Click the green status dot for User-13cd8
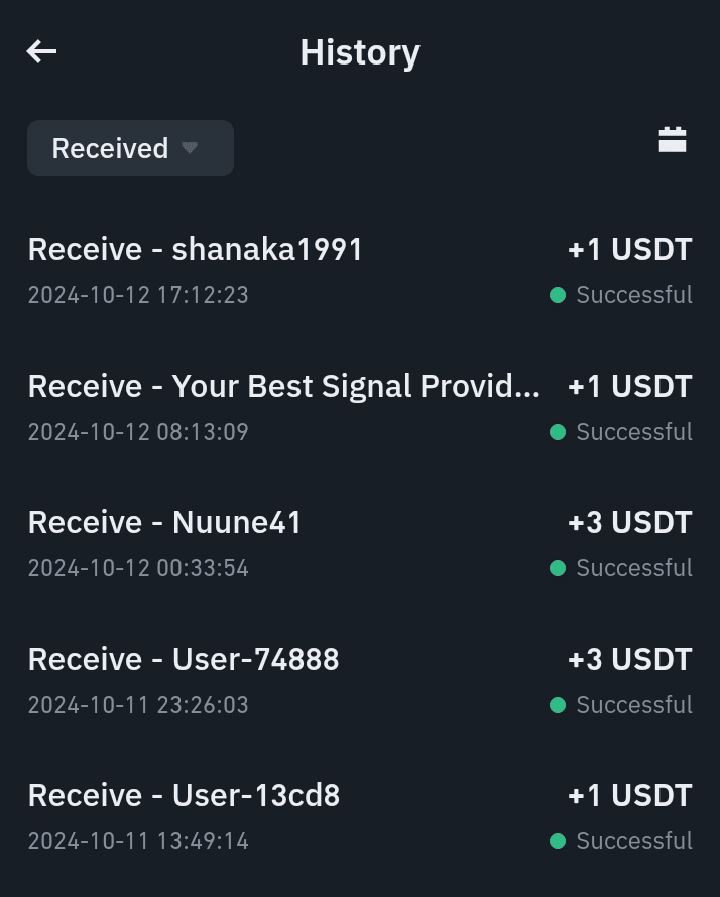Viewport: 720px width, 897px height. pyautogui.click(x=558, y=841)
